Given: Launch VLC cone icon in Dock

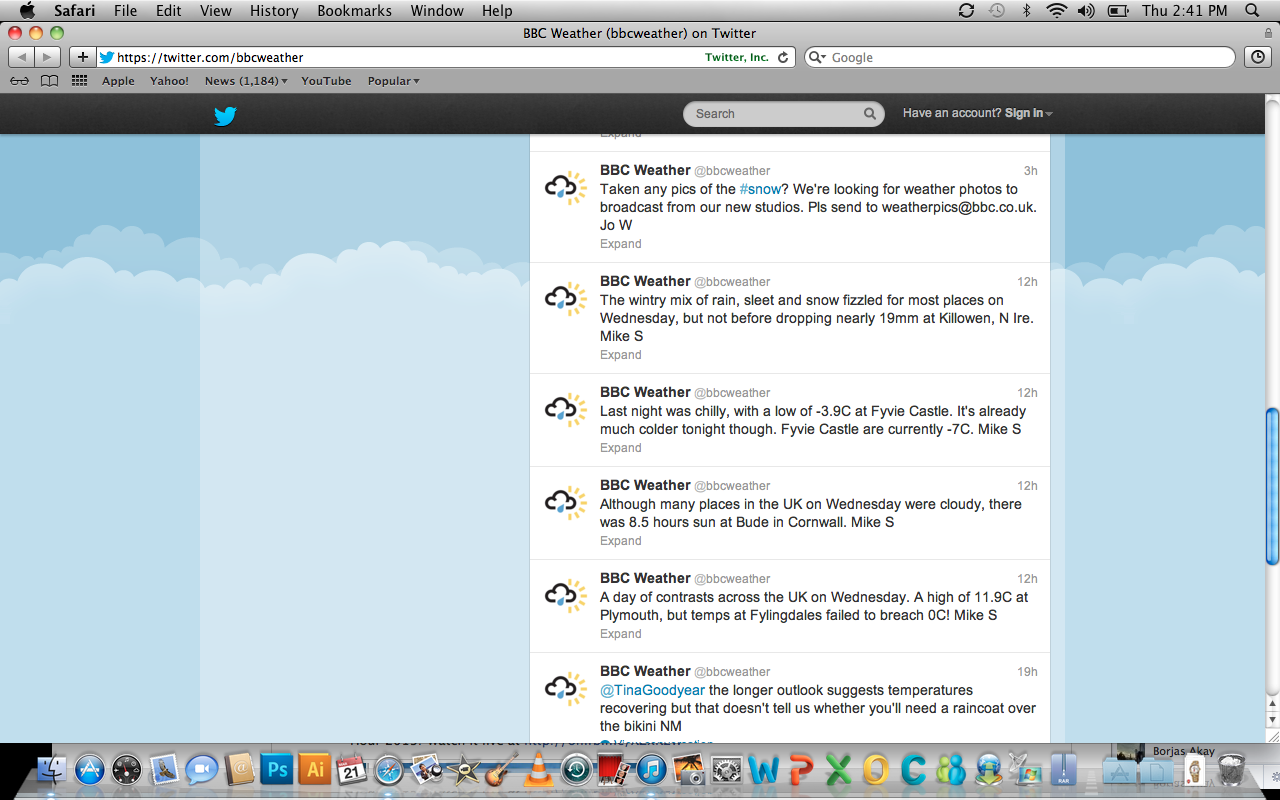Looking at the screenshot, I should point(538,769).
